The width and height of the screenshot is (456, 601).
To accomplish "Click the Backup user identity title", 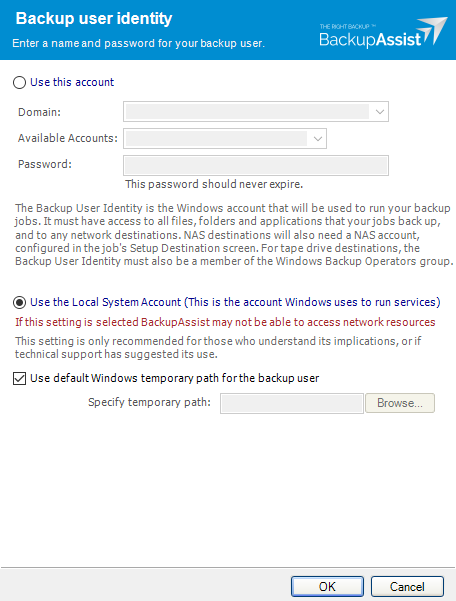I will click(94, 19).
